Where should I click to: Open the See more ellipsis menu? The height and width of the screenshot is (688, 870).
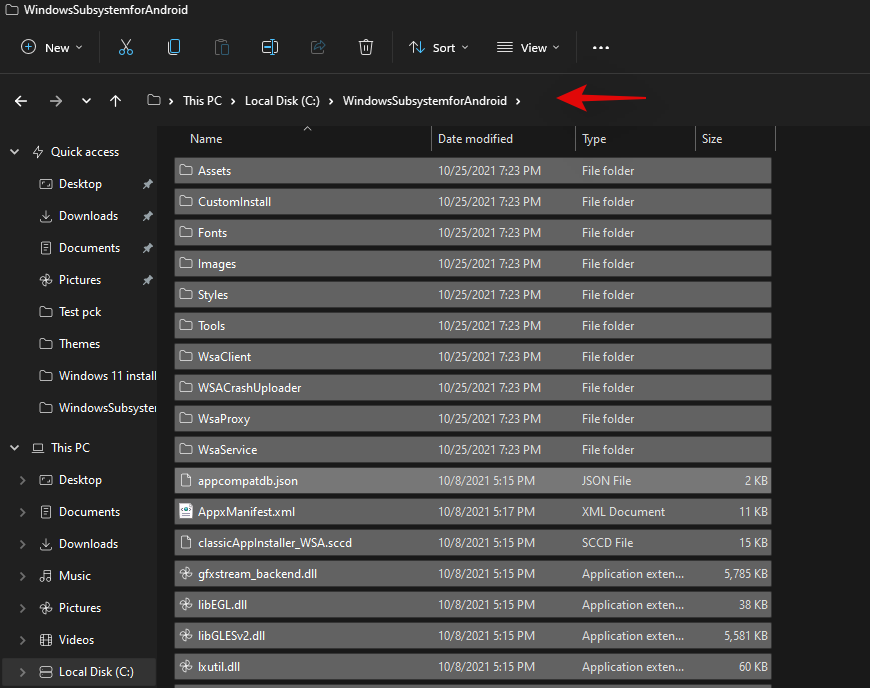point(600,47)
